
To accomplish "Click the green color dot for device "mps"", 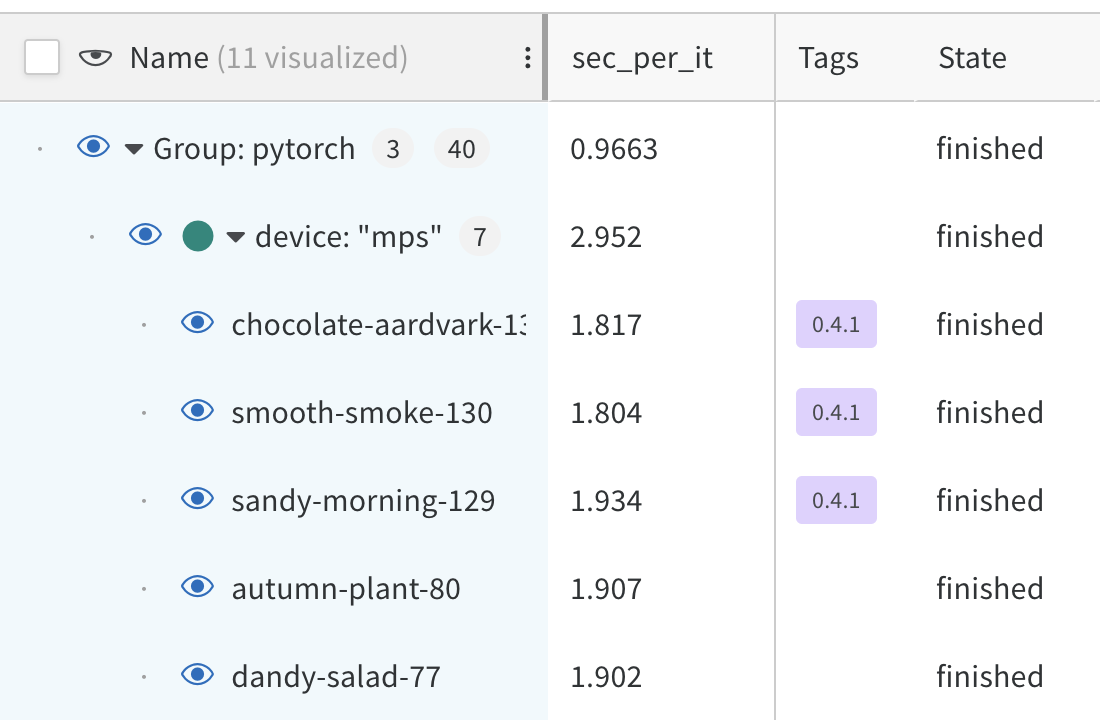I will click(x=199, y=235).
